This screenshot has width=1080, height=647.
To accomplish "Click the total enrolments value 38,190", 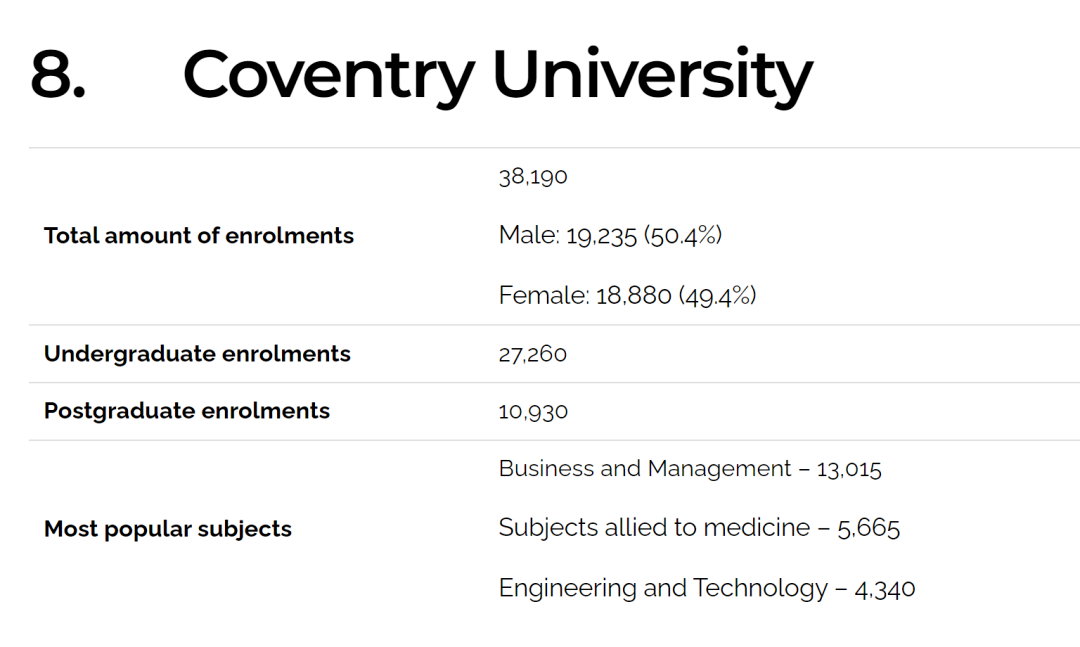I will pyautogui.click(x=533, y=176).
